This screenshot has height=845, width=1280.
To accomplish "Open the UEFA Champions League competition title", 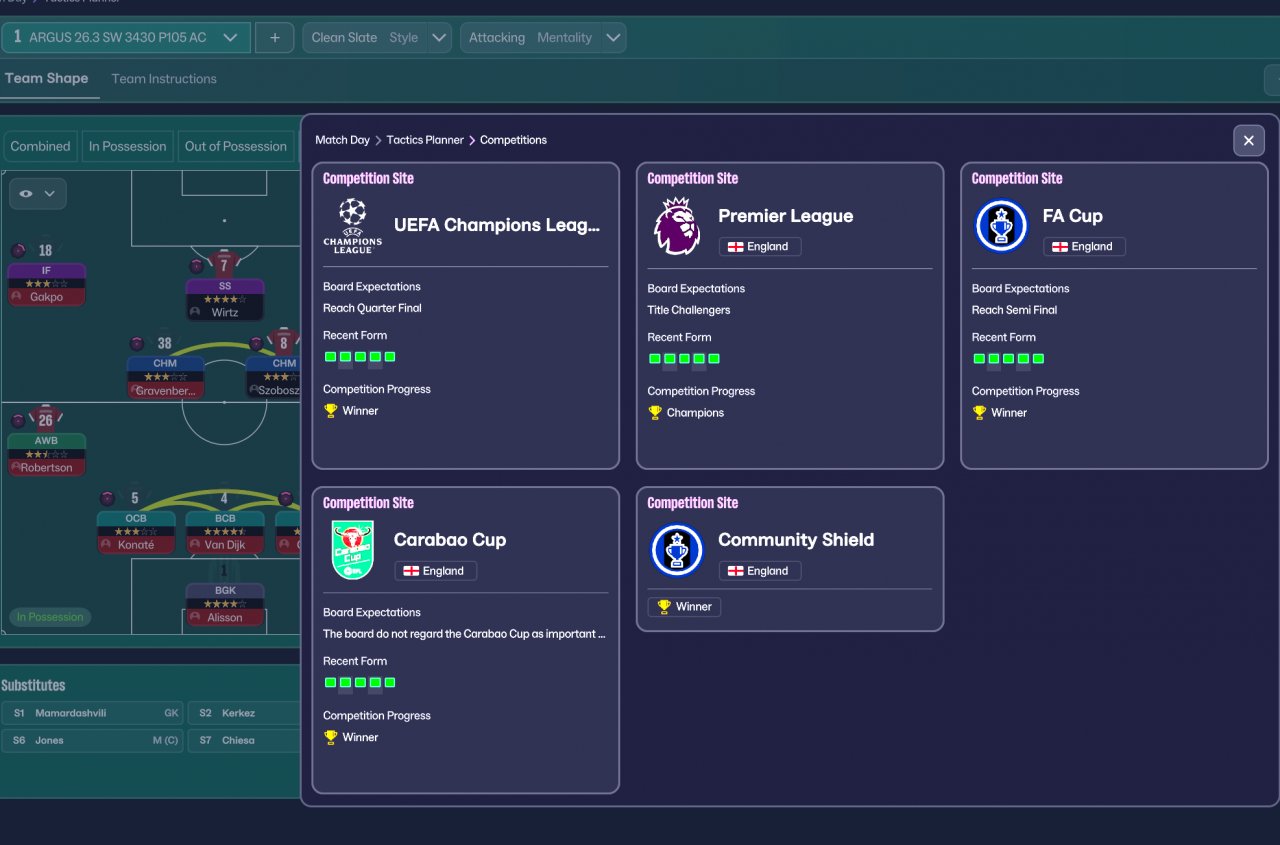I will point(497,225).
